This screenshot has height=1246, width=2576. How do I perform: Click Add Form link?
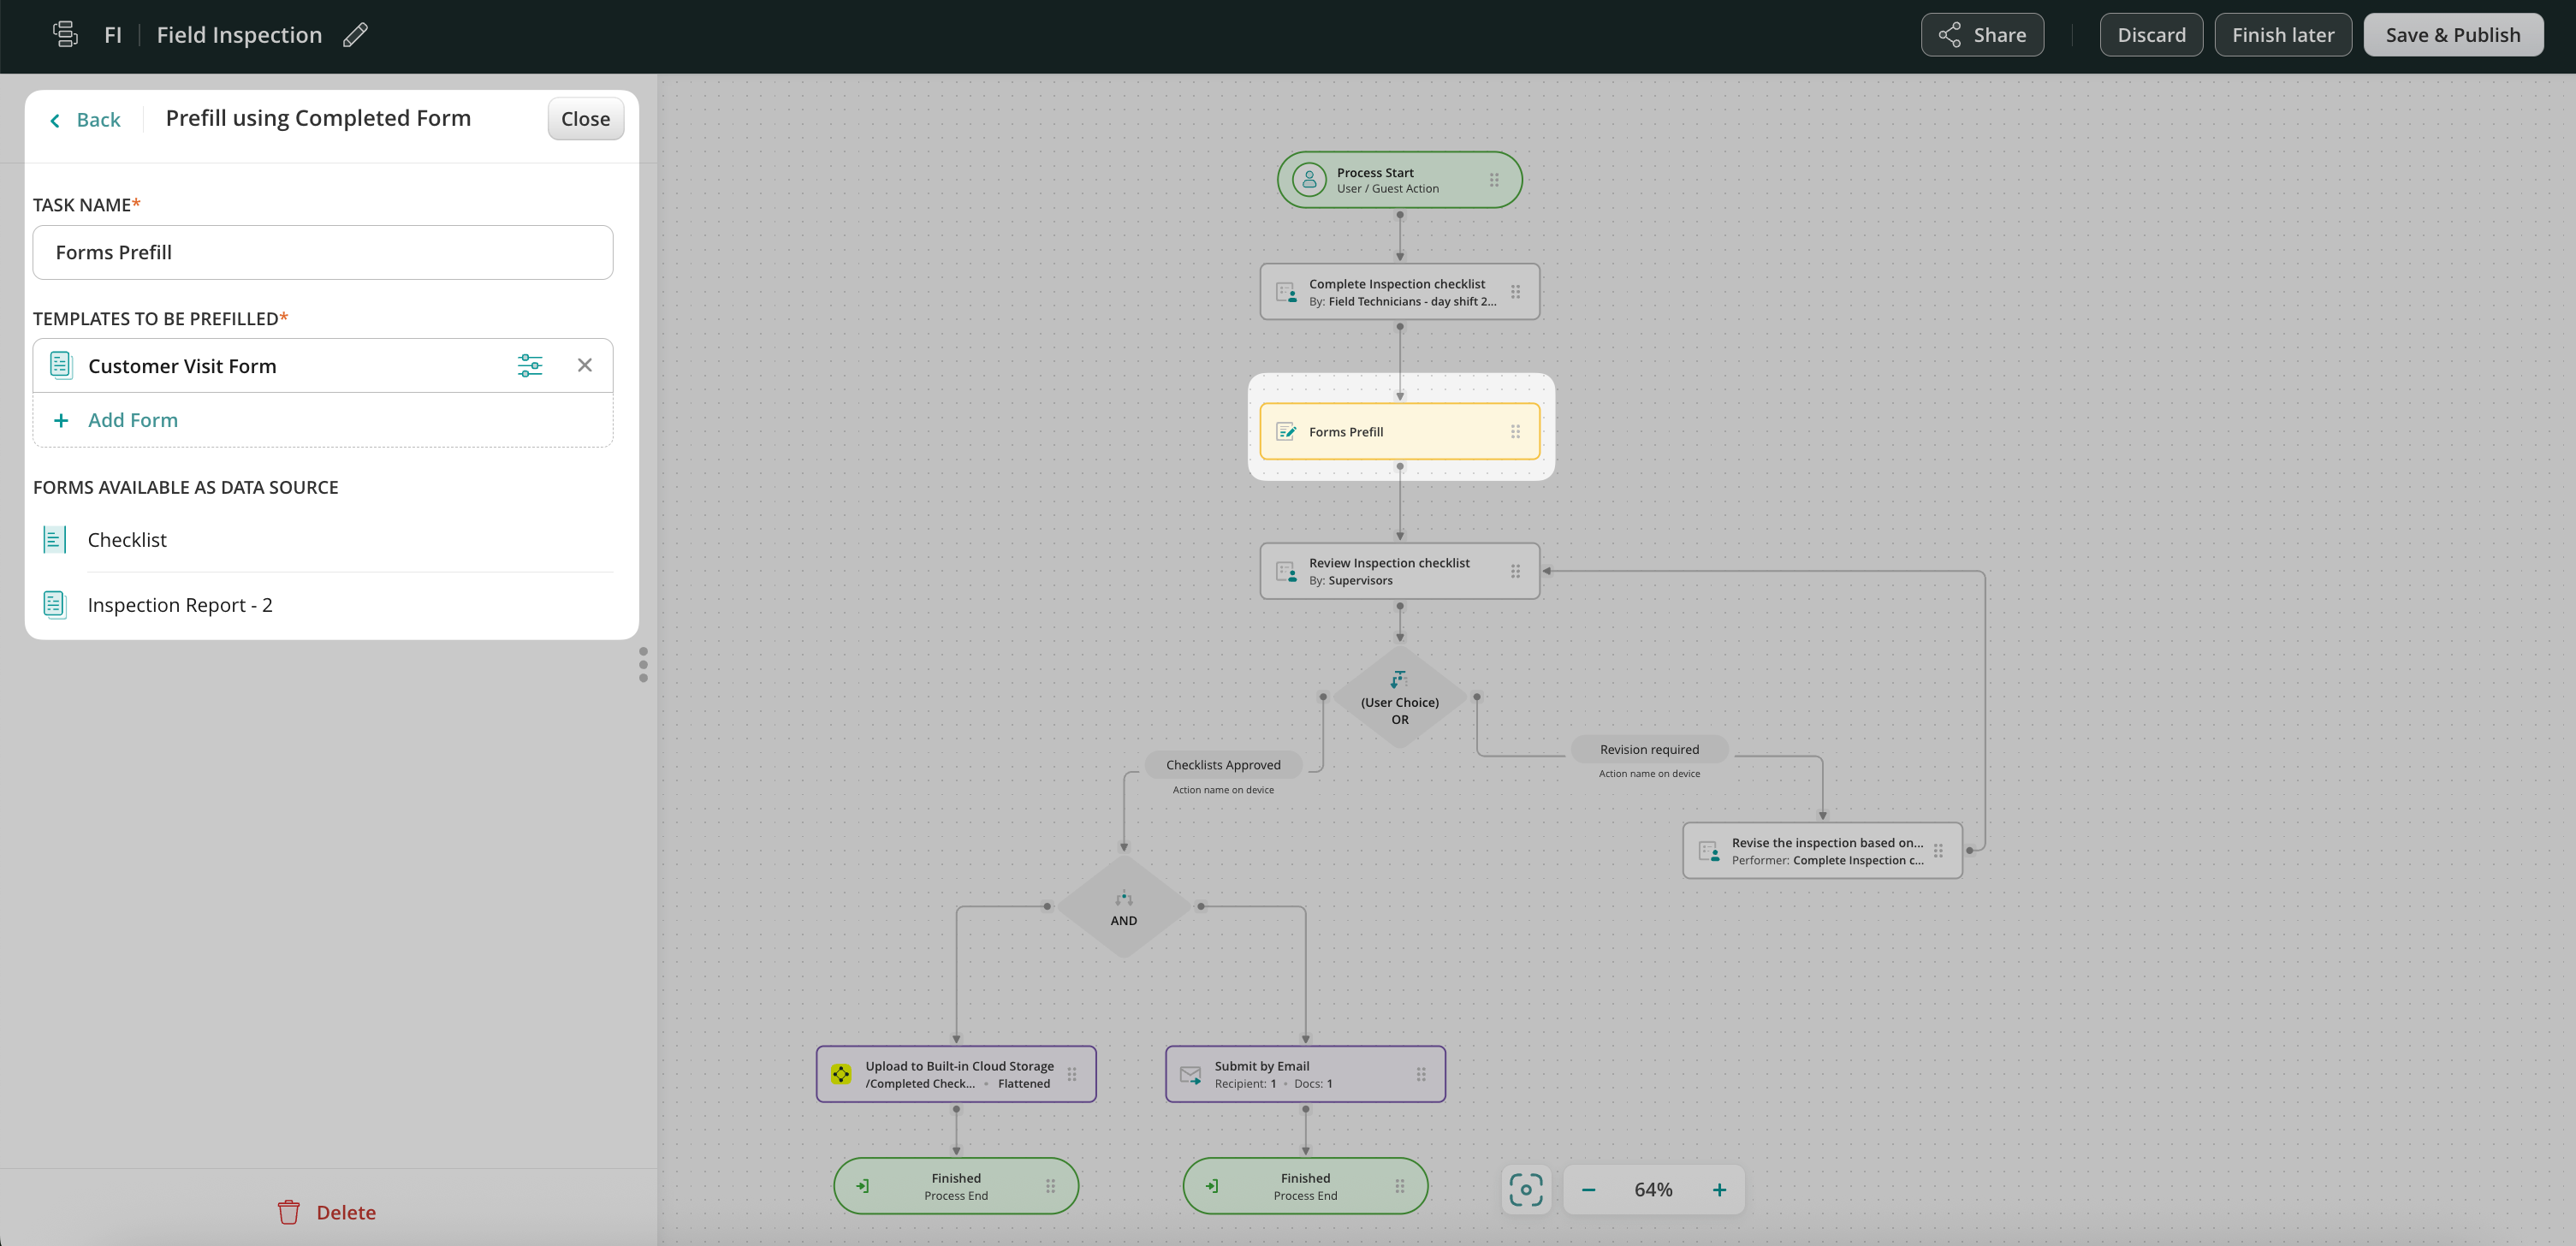point(132,420)
